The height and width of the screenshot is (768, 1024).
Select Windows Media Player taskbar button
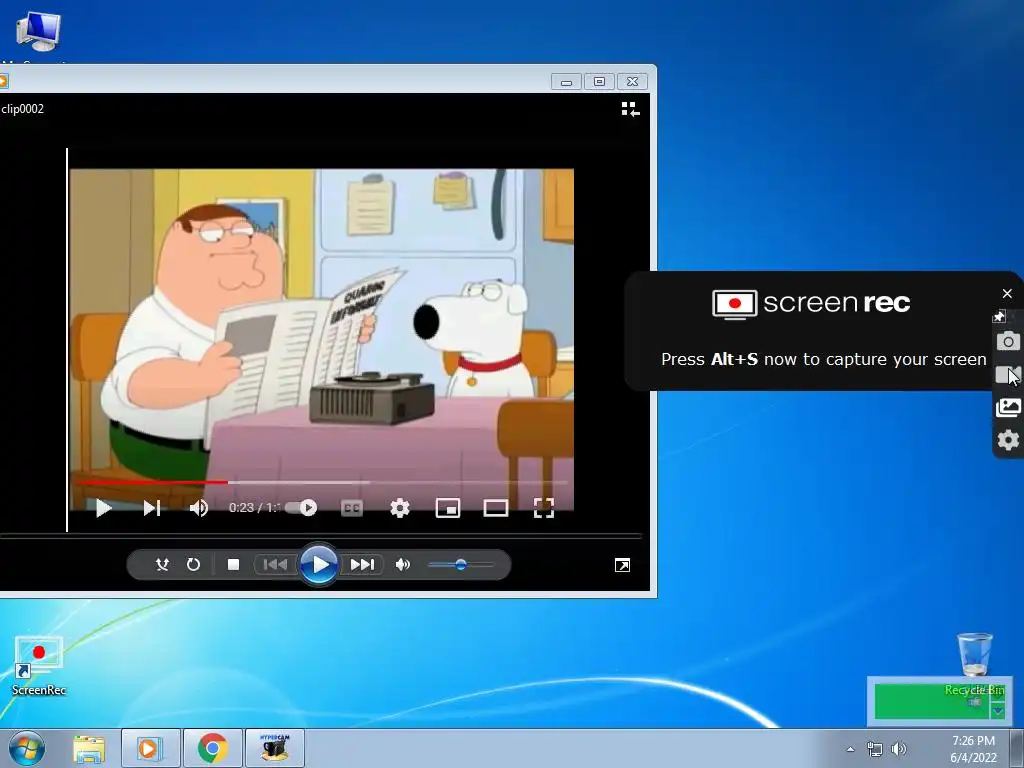click(151, 748)
